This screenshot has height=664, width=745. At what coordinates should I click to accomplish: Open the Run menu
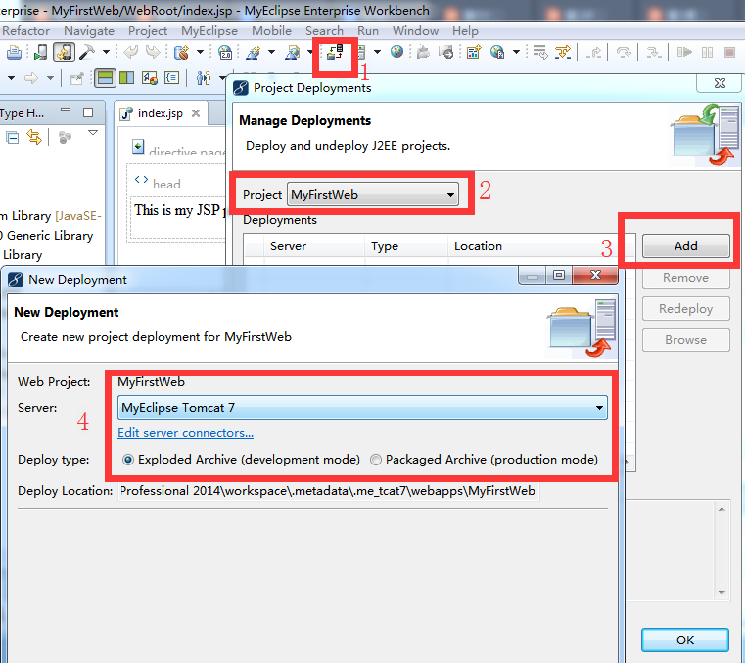click(x=368, y=31)
